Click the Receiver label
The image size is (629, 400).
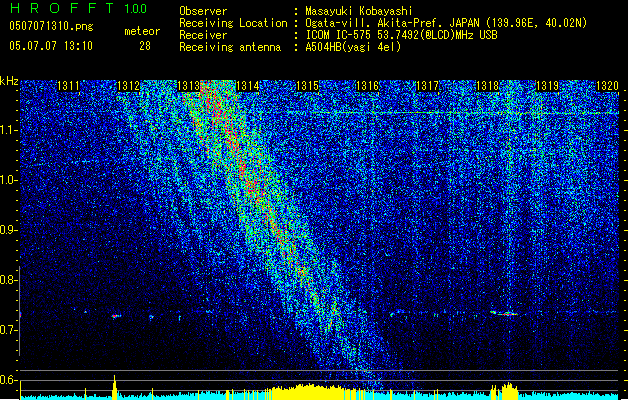(203, 35)
